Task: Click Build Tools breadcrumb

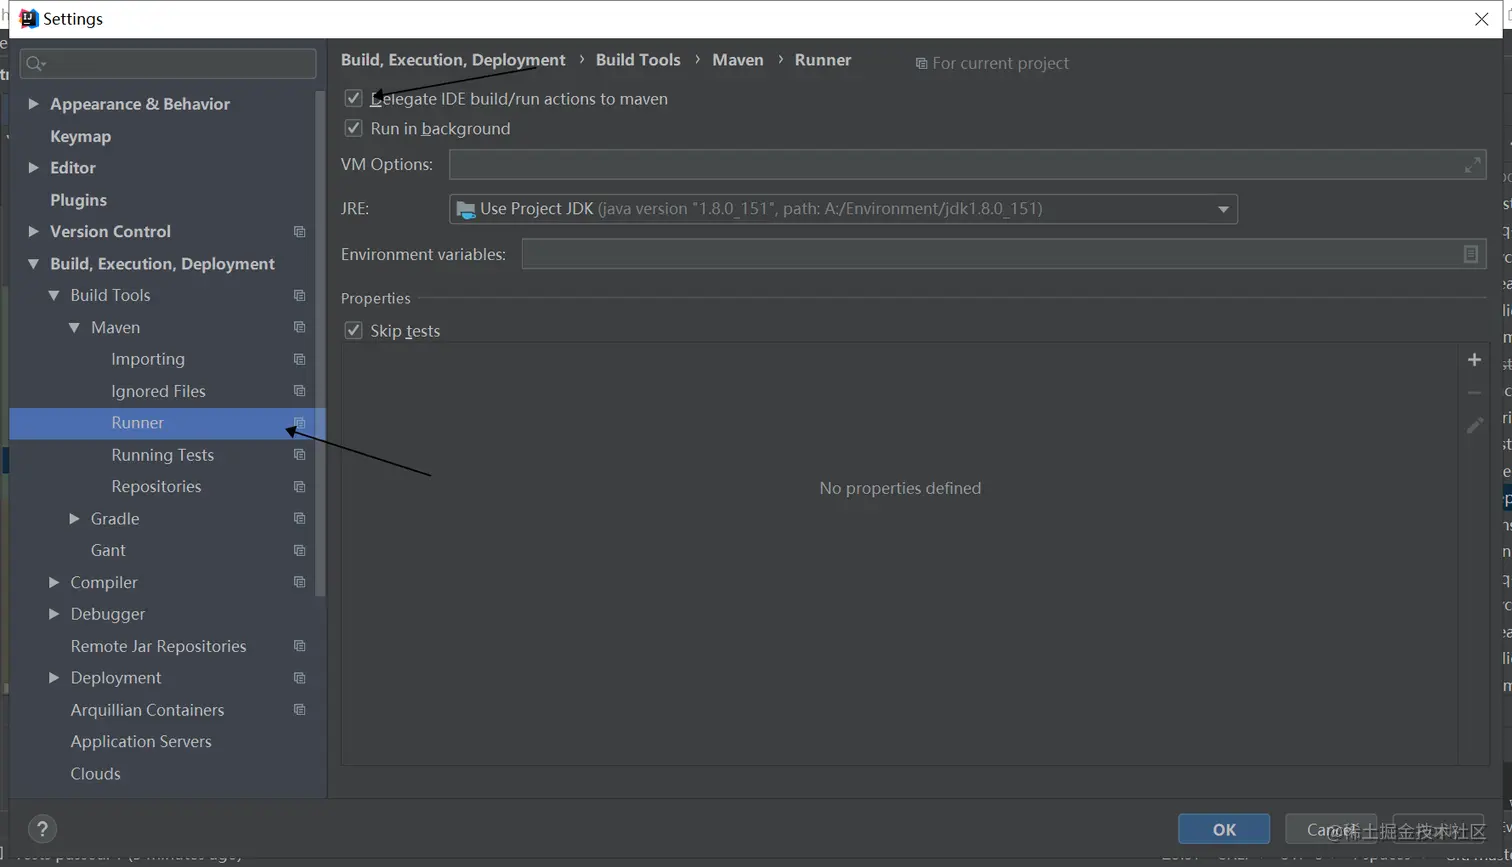Action: pos(638,60)
